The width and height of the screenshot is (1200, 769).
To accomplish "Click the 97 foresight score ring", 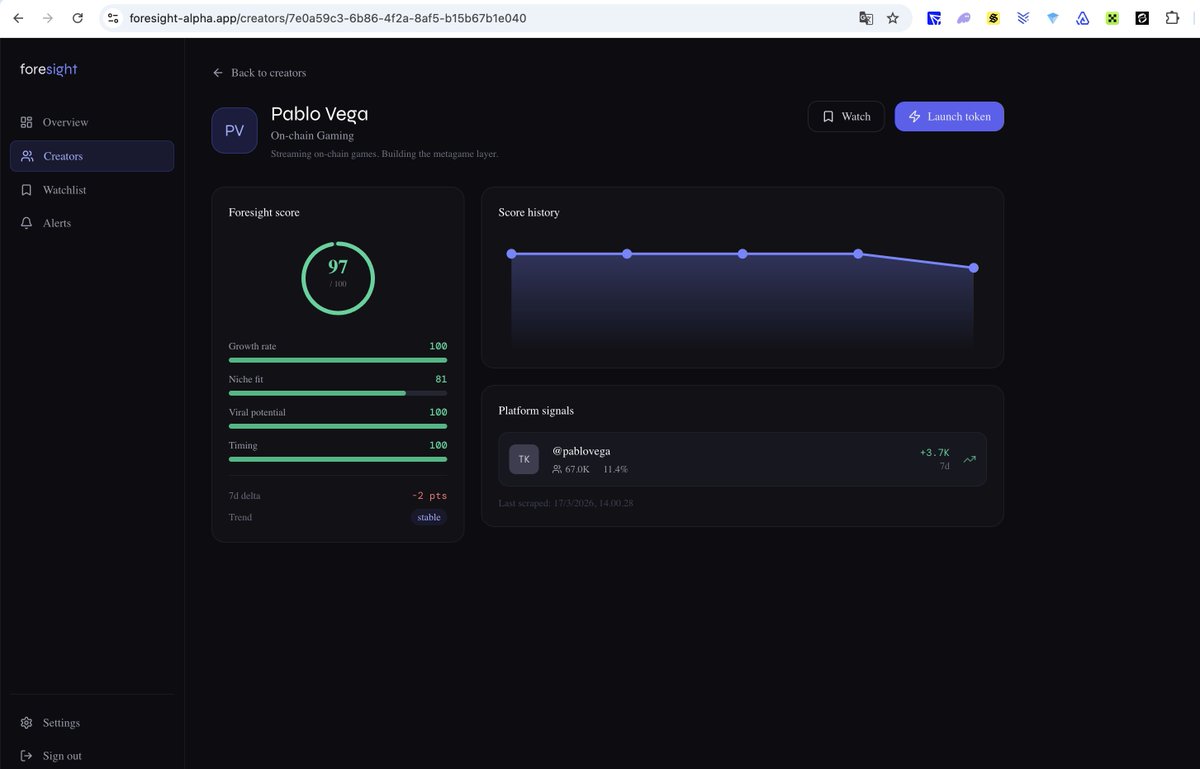I will (338, 276).
